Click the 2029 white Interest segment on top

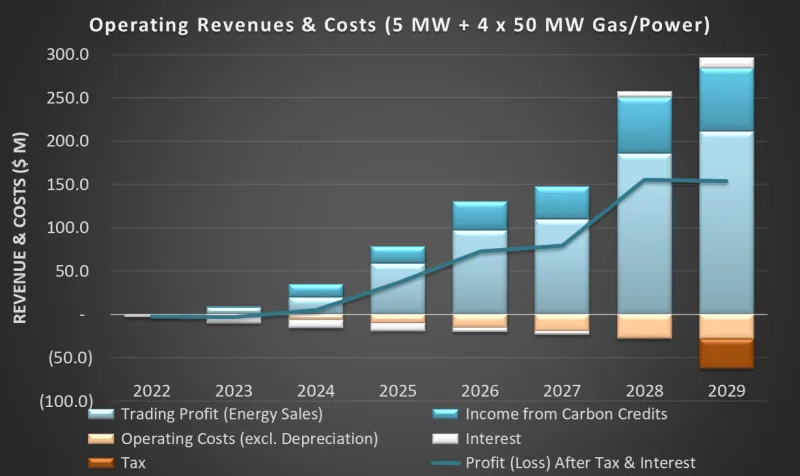pyautogui.click(x=727, y=63)
